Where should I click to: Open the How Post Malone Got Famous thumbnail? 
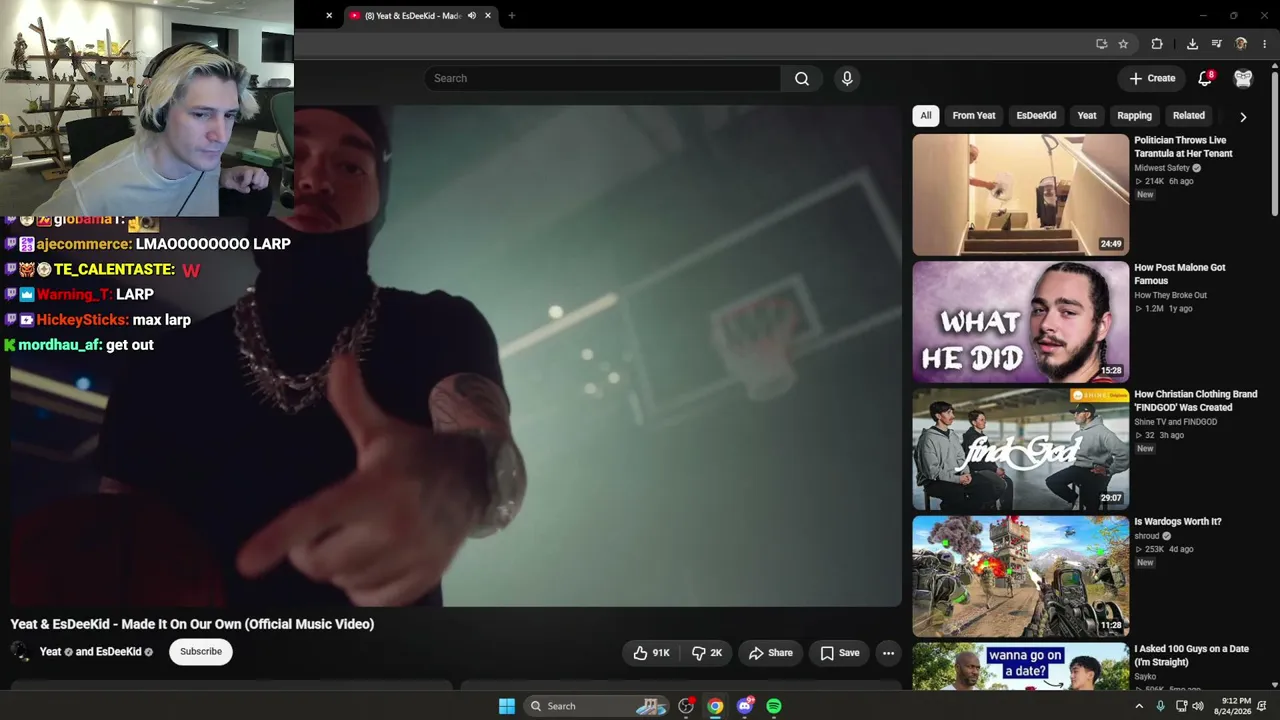[1020, 322]
